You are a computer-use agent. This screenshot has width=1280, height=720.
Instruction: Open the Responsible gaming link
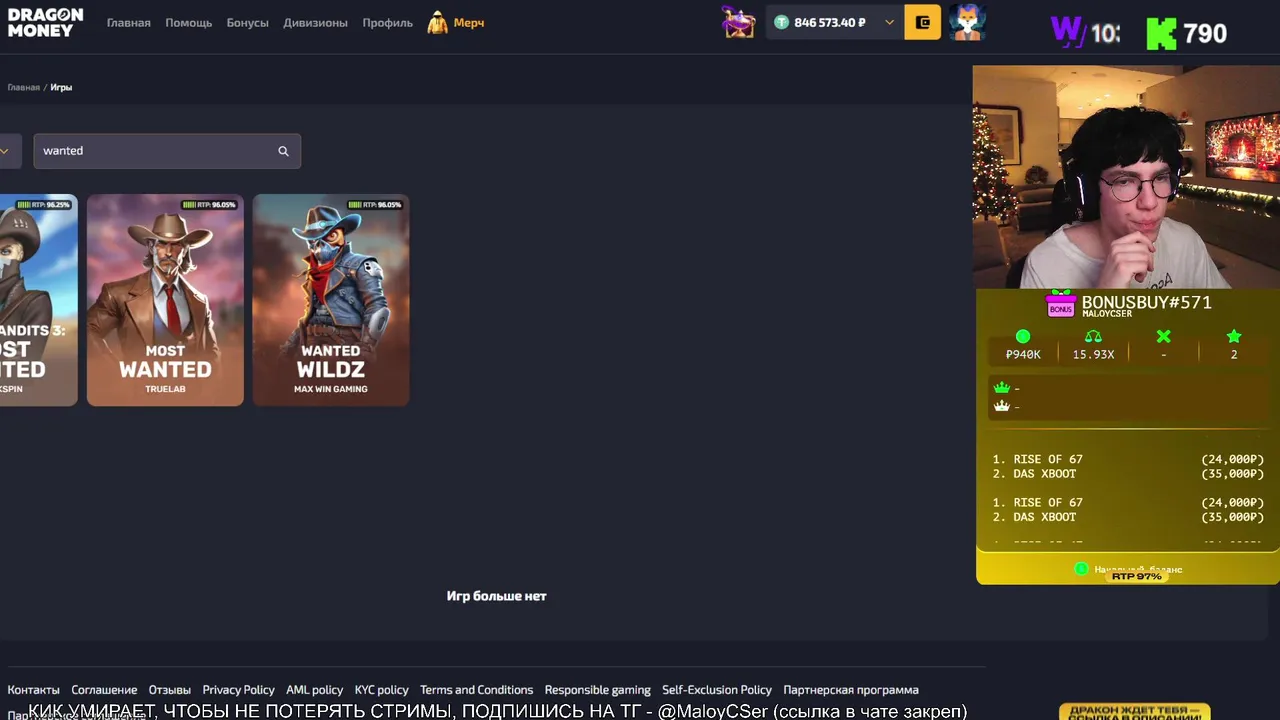click(597, 690)
